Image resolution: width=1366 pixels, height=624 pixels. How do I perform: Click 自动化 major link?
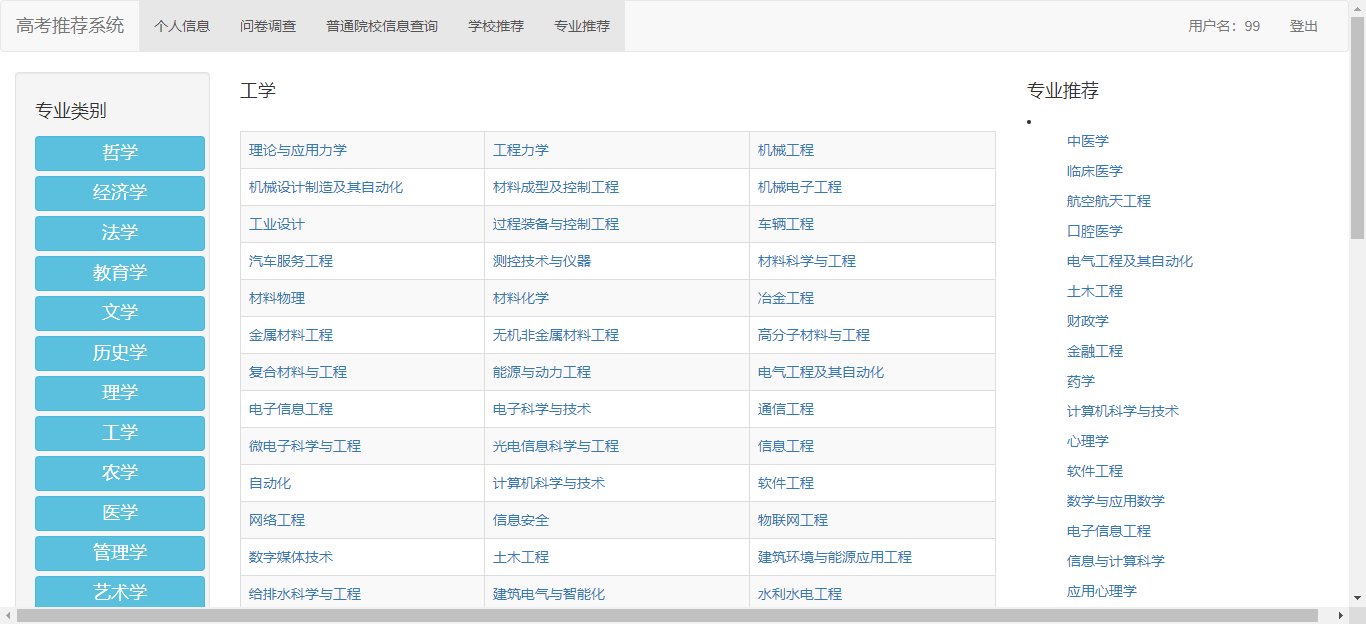(x=270, y=483)
